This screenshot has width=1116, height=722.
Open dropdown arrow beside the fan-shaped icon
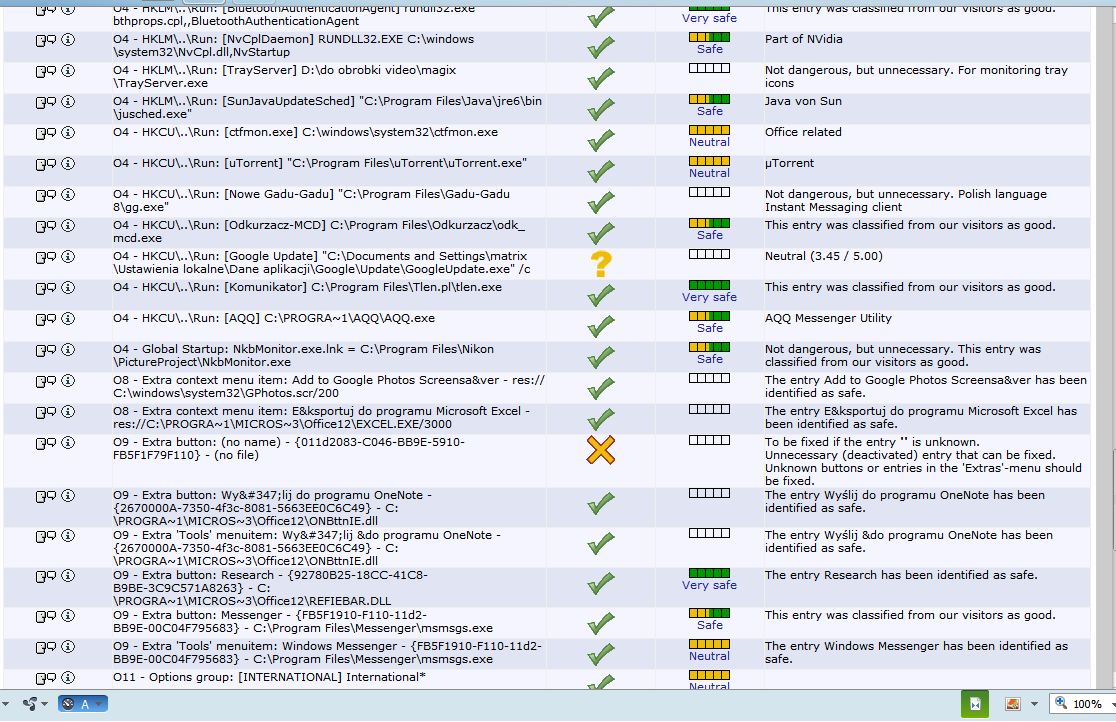pyautogui.click(x=44, y=703)
